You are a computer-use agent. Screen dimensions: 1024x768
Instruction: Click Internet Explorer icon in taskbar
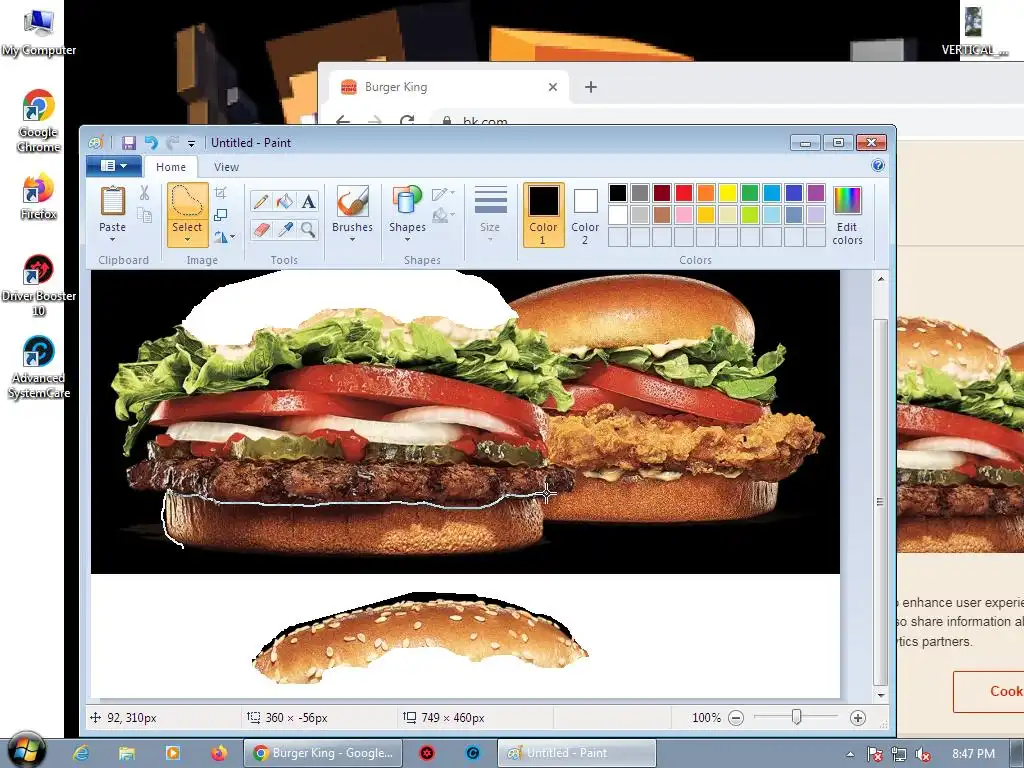tap(81, 753)
